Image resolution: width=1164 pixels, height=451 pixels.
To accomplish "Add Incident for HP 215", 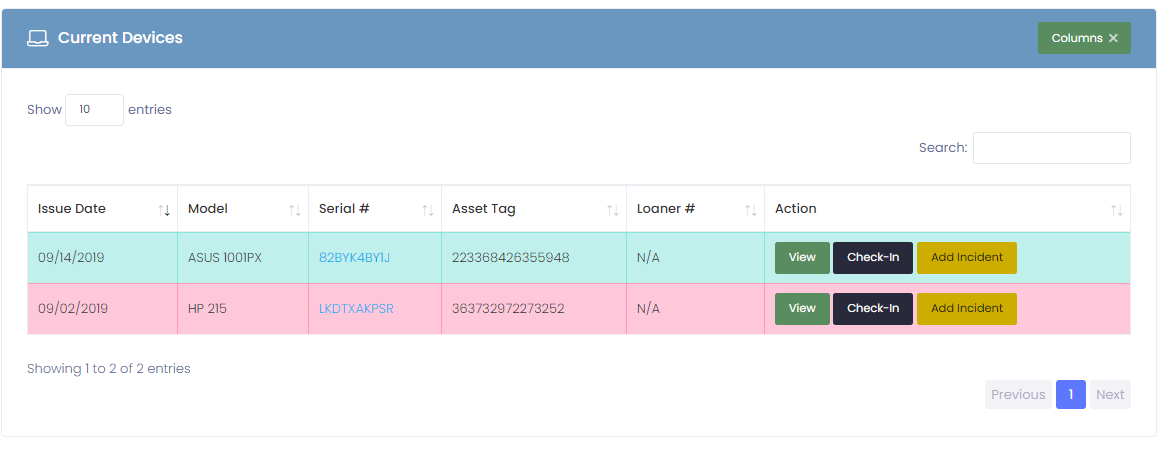I will pos(967,309).
